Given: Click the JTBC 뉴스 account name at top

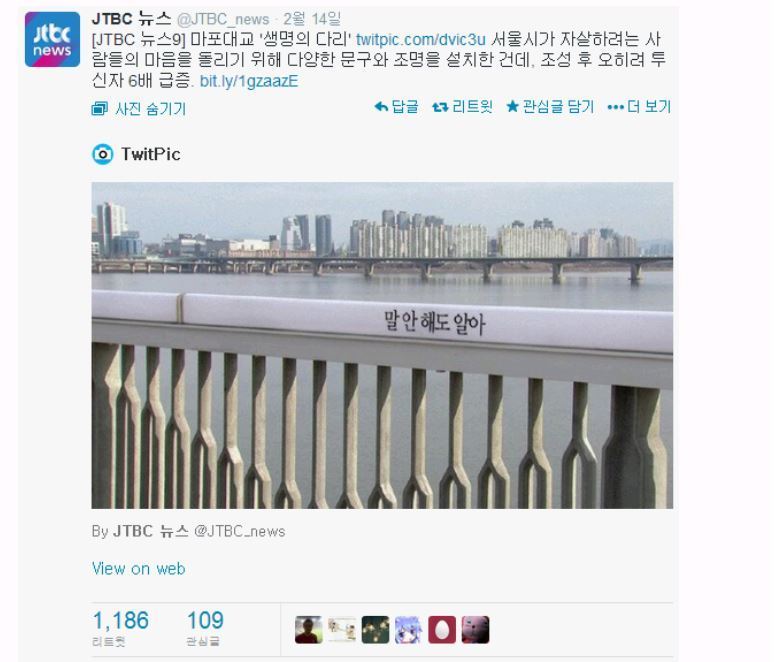Looking at the screenshot, I should click(131, 19).
